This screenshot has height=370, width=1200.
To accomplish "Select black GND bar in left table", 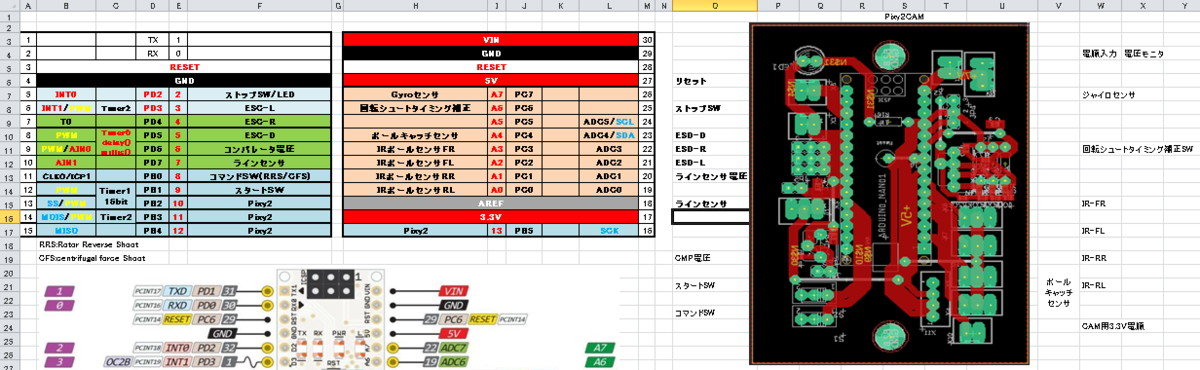I will tap(184, 80).
